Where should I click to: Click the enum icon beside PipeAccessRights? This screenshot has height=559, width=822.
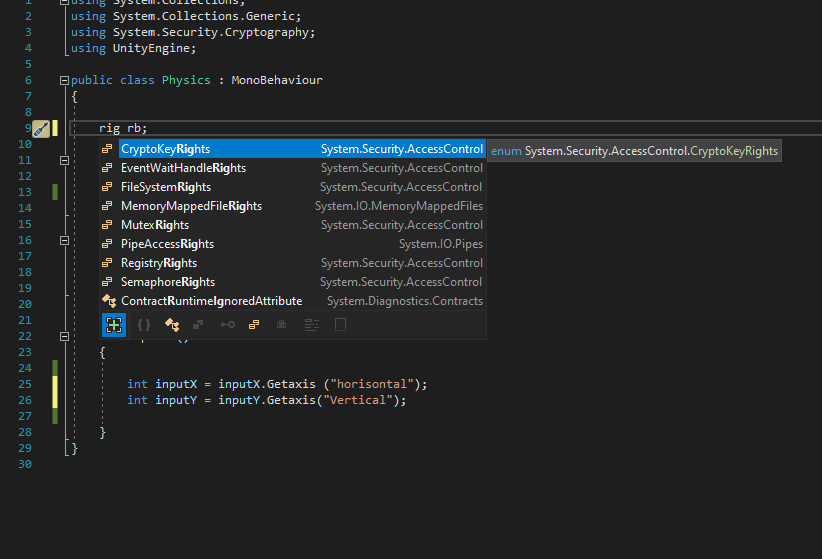click(x=107, y=244)
